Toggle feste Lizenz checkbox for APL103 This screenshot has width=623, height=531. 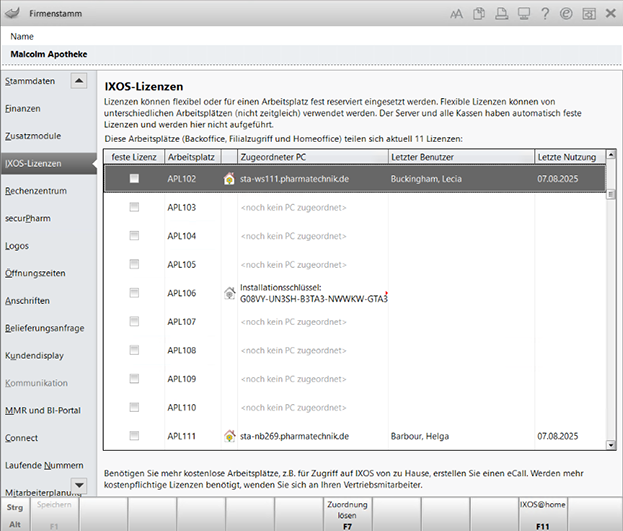134,207
